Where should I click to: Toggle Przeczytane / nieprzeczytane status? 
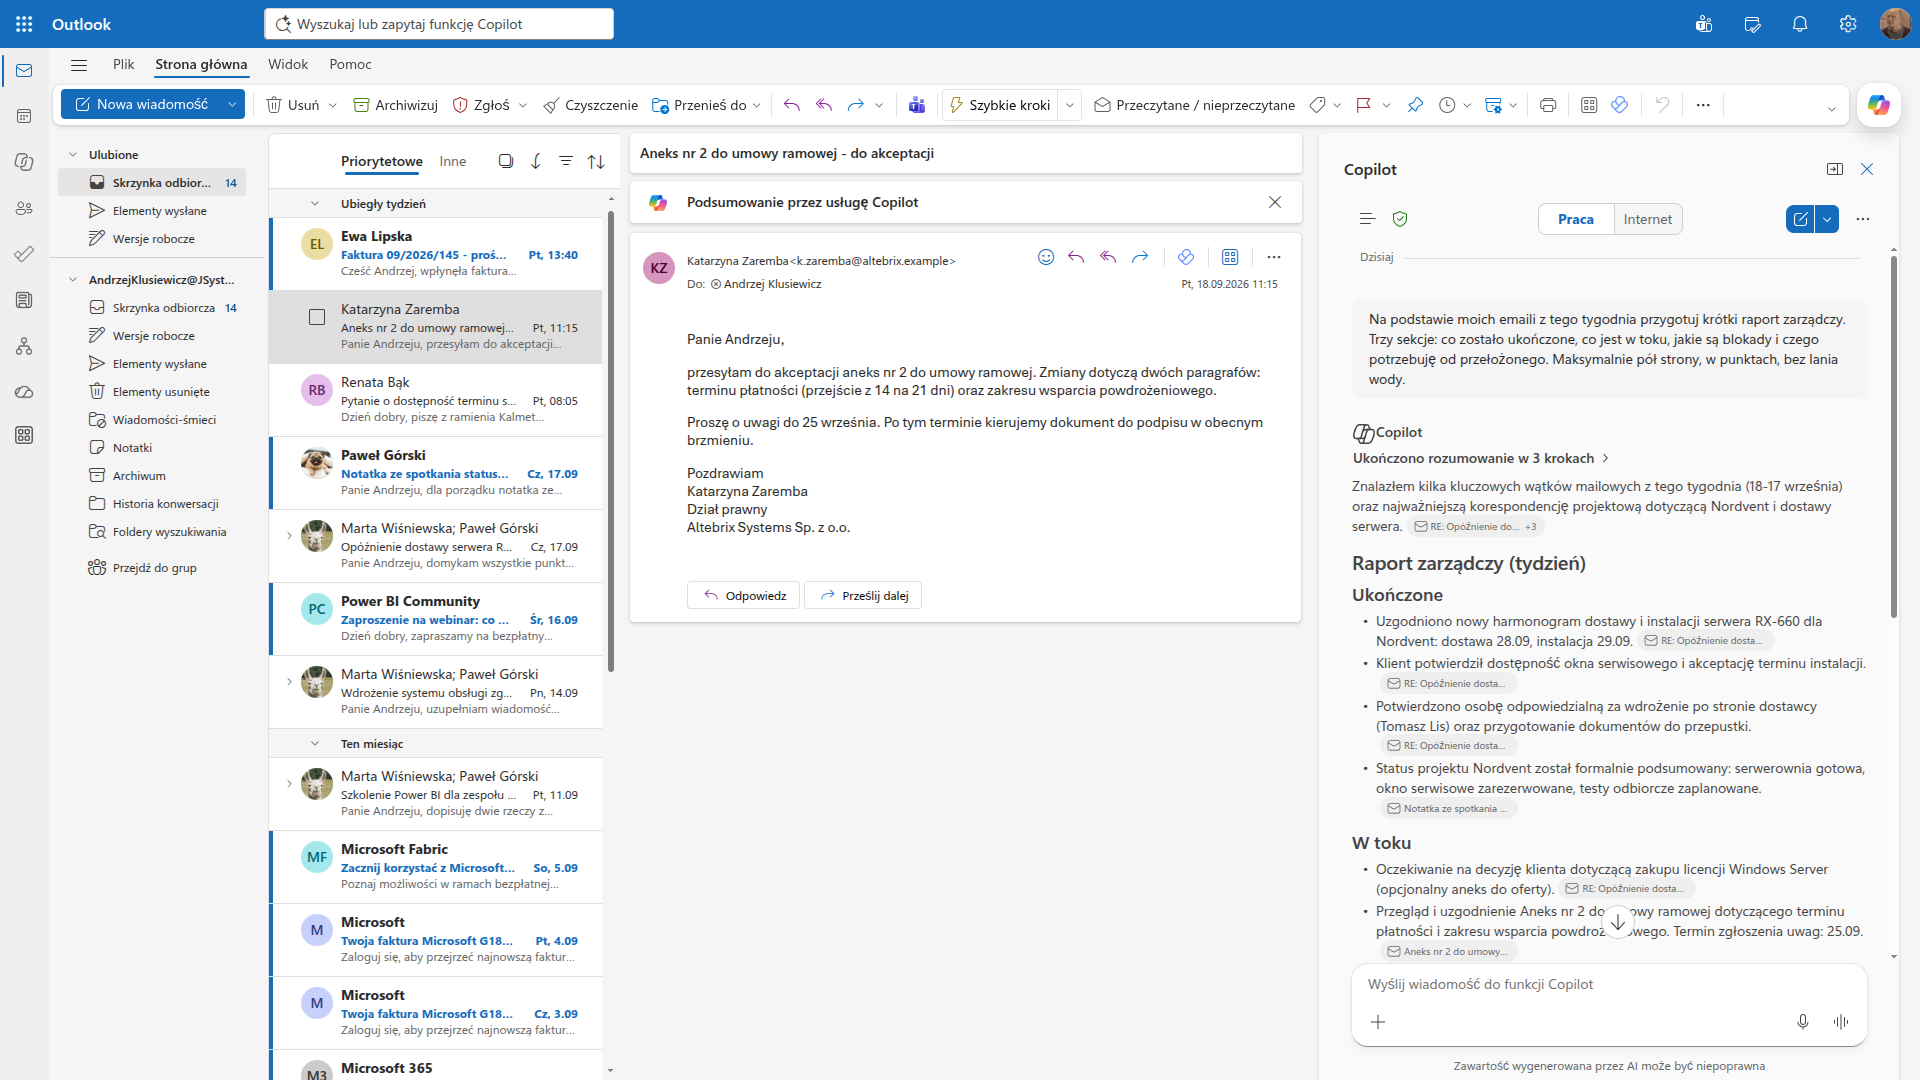click(x=1194, y=105)
